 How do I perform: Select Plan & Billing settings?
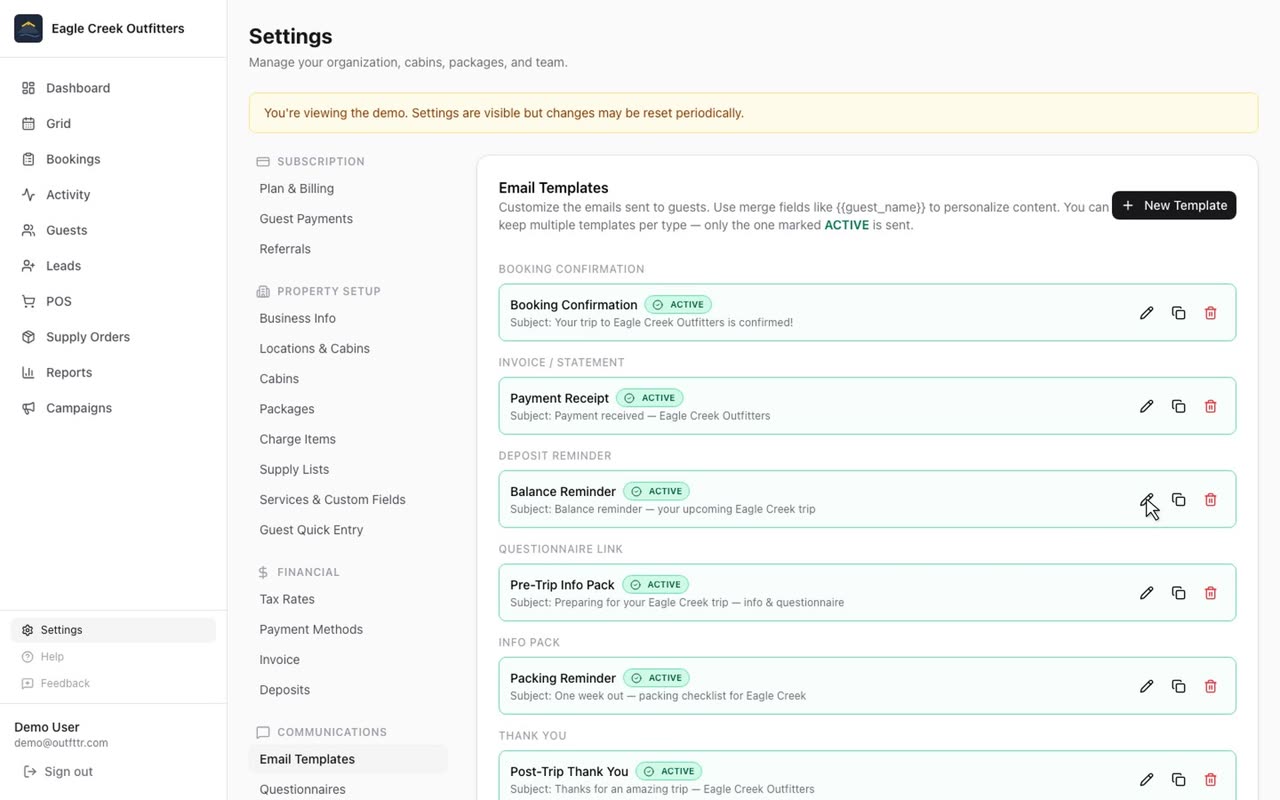point(348,188)
